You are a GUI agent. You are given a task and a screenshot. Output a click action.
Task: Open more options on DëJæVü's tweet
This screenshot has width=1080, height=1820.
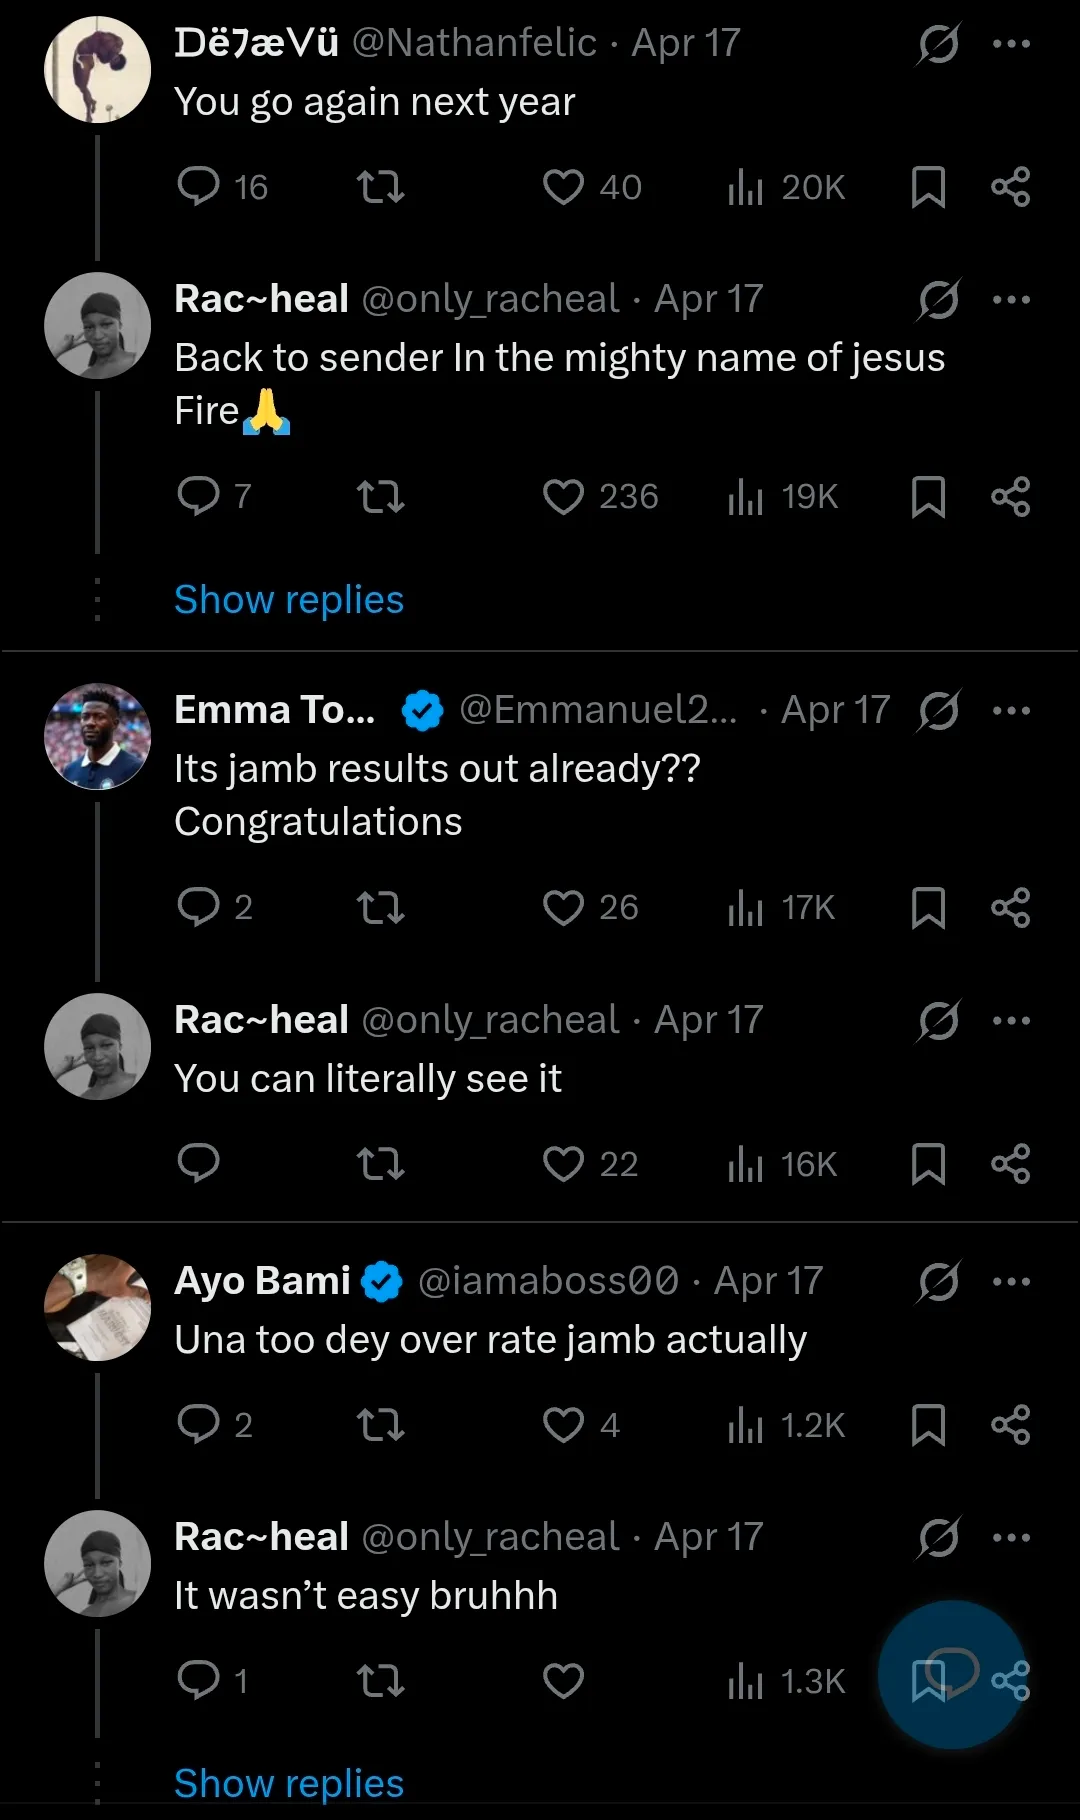pyautogui.click(x=1011, y=44)
